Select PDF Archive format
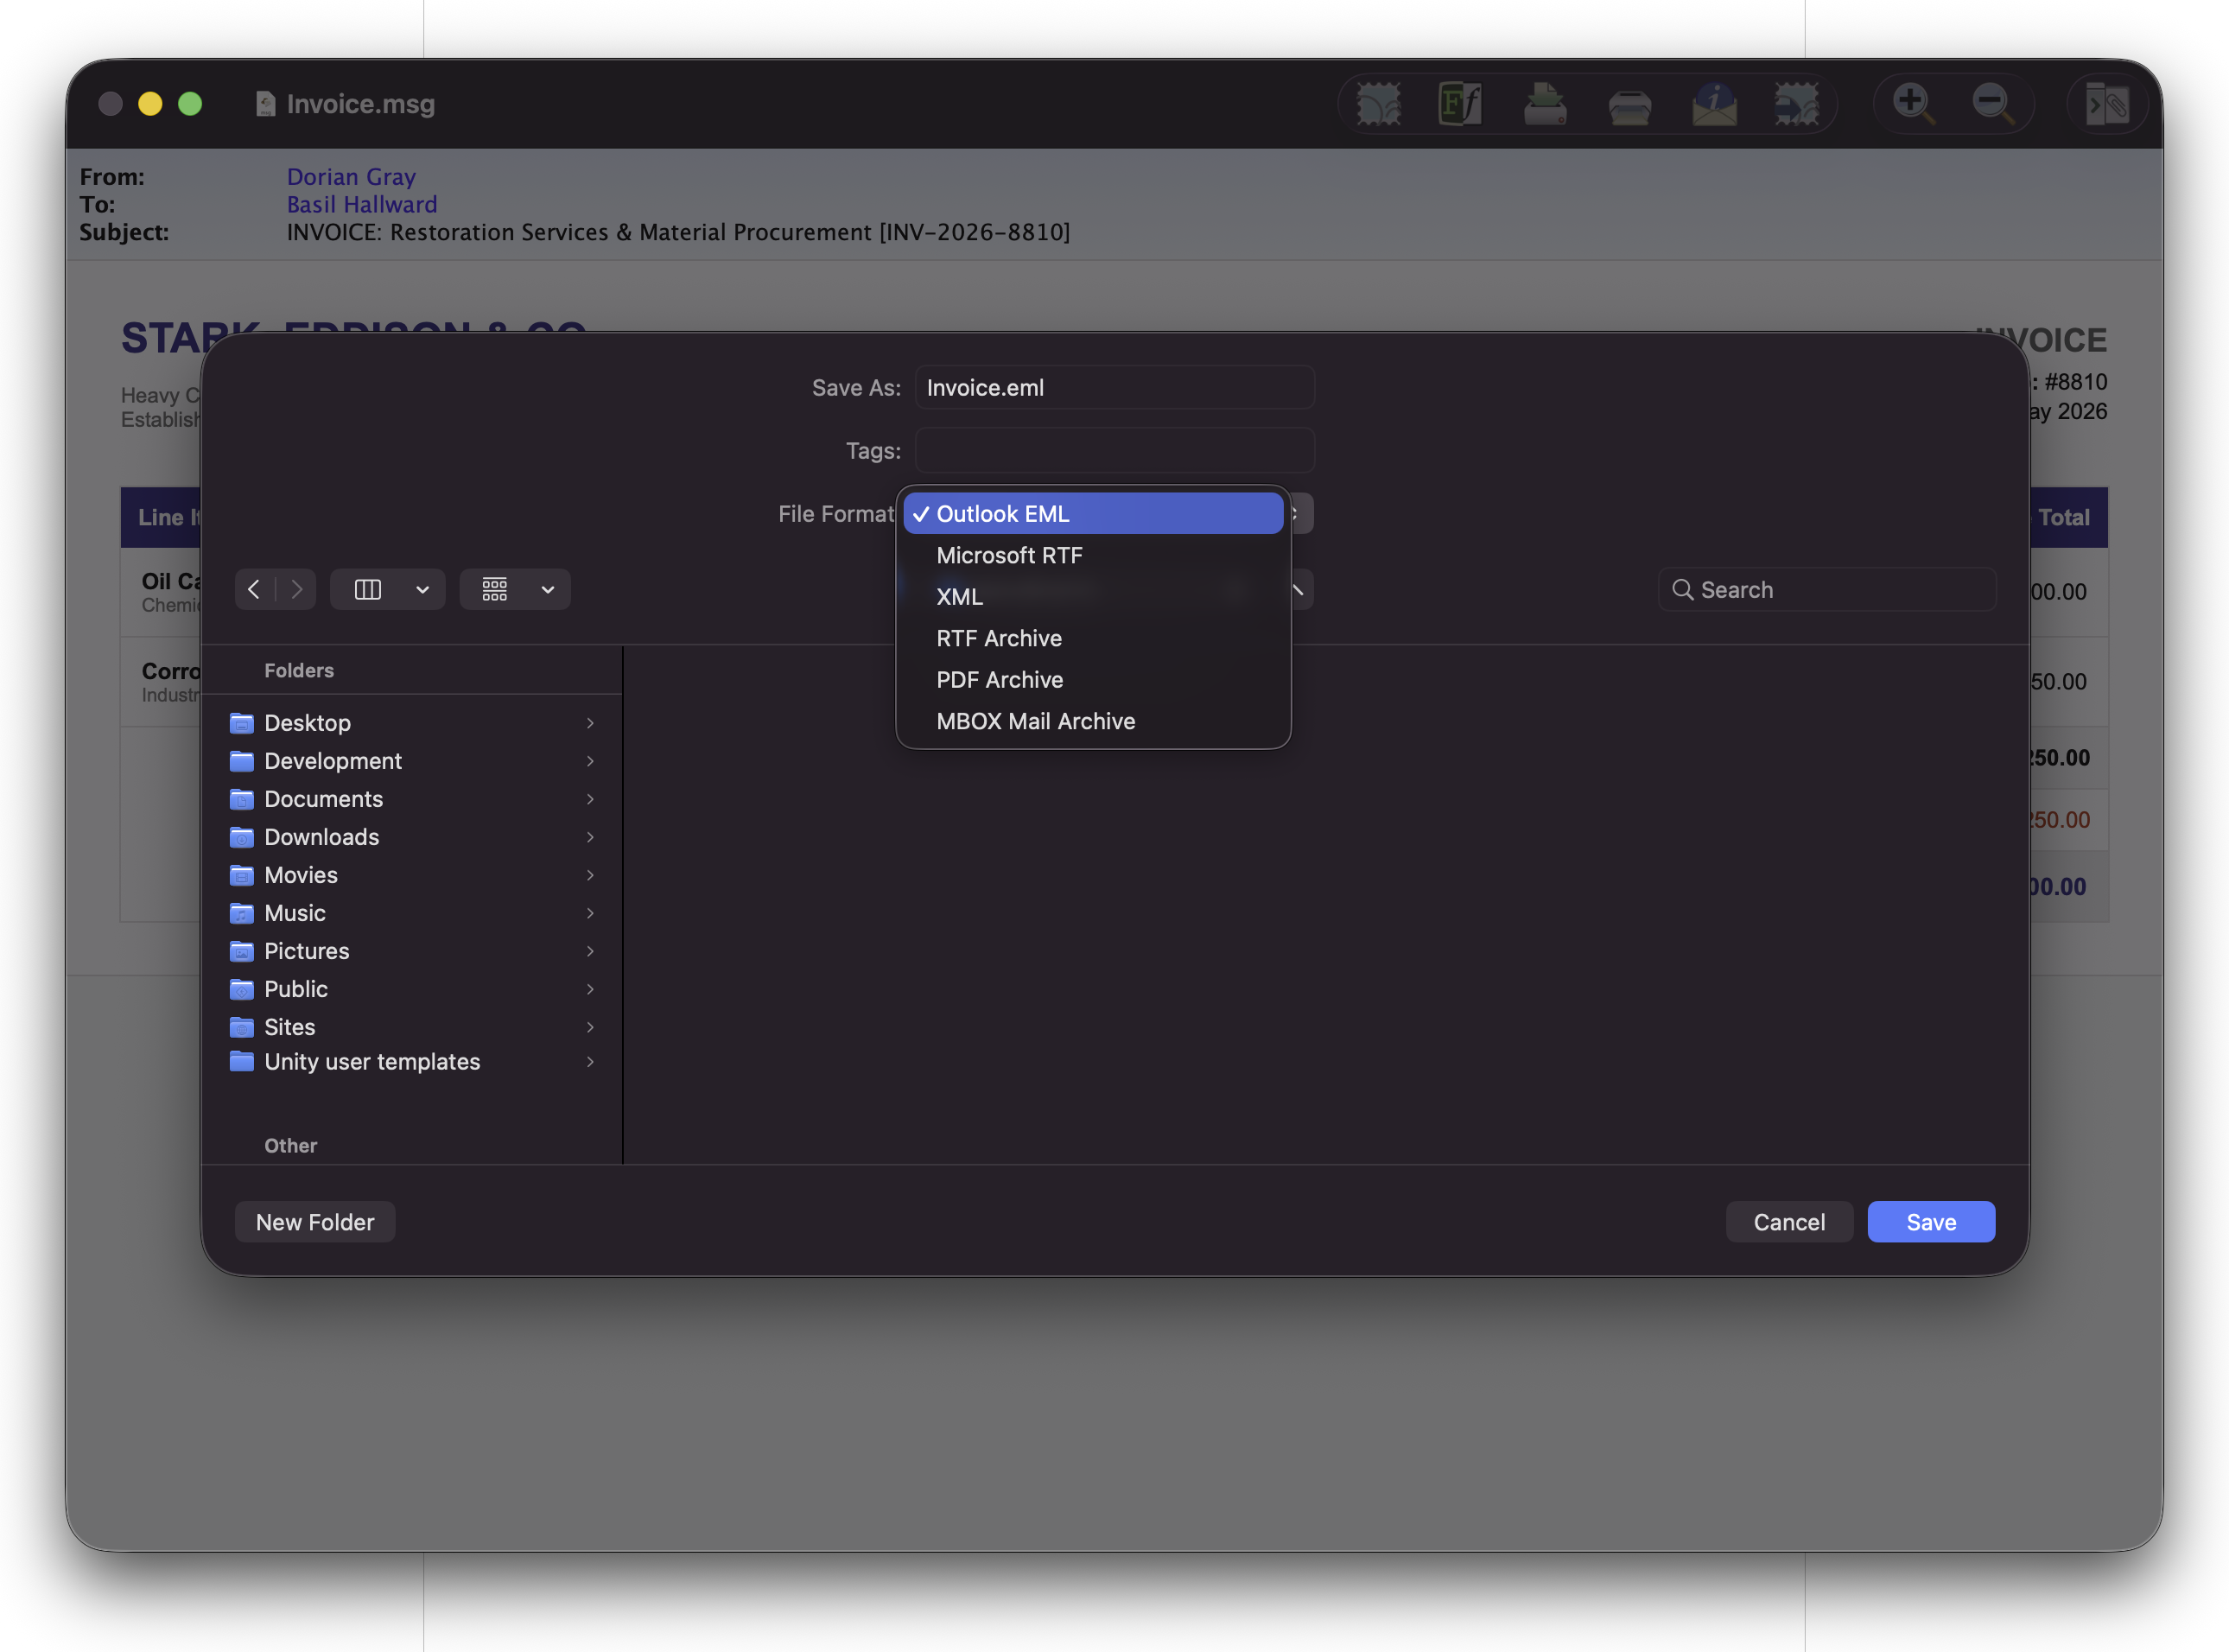The image size is (2229, 1652). tap(1093, 680)
